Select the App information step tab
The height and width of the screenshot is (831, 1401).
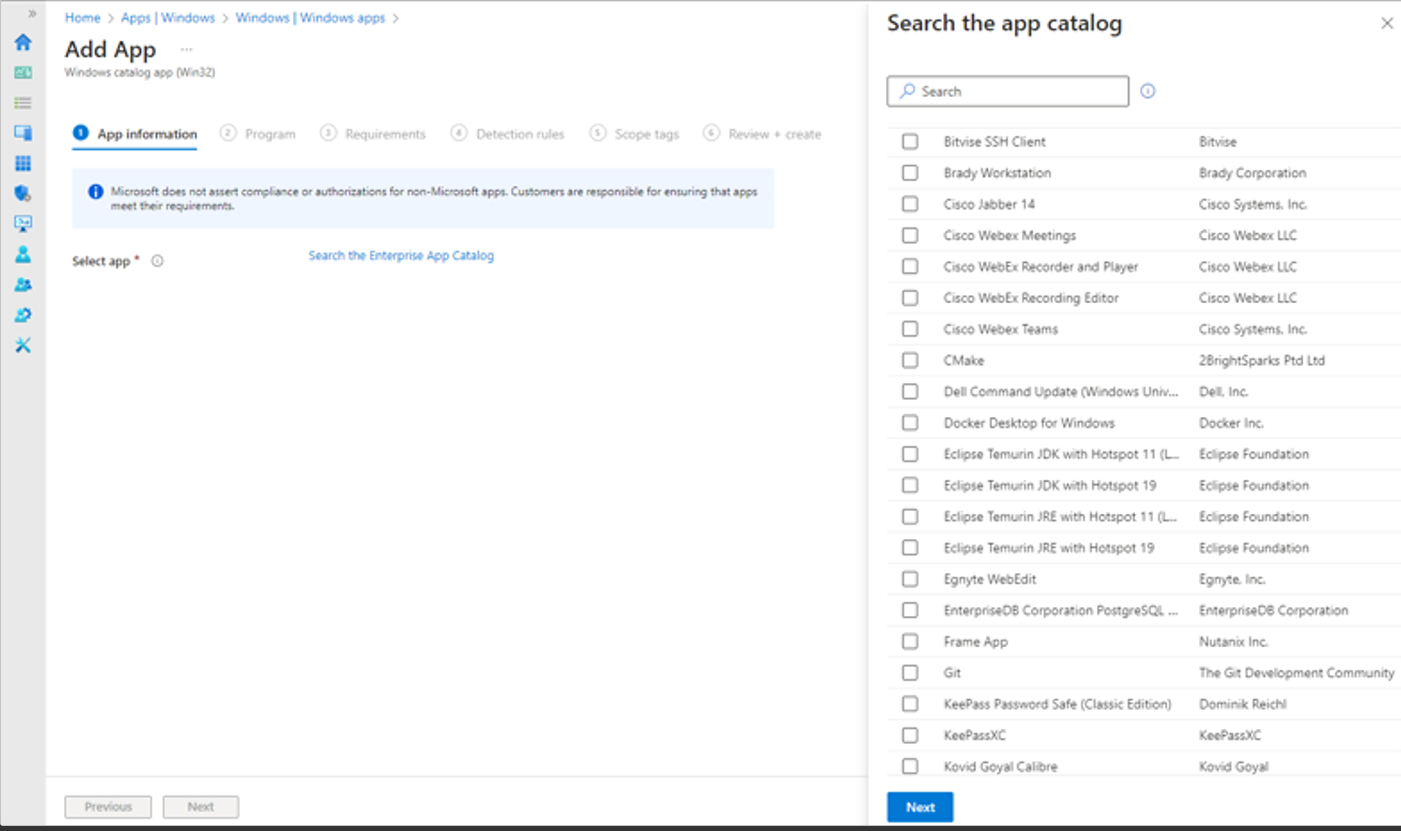[x=135, y=134]
